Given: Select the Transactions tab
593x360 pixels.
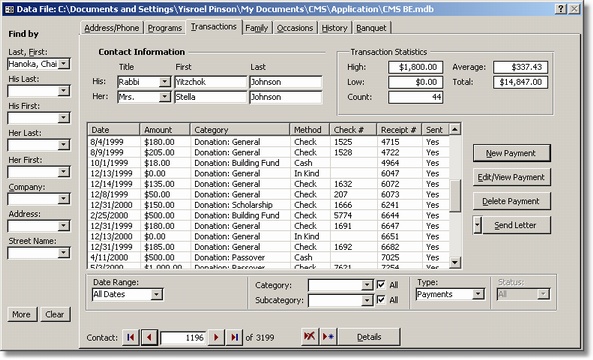Looking at the screenshot, I should tap(214, 26).
